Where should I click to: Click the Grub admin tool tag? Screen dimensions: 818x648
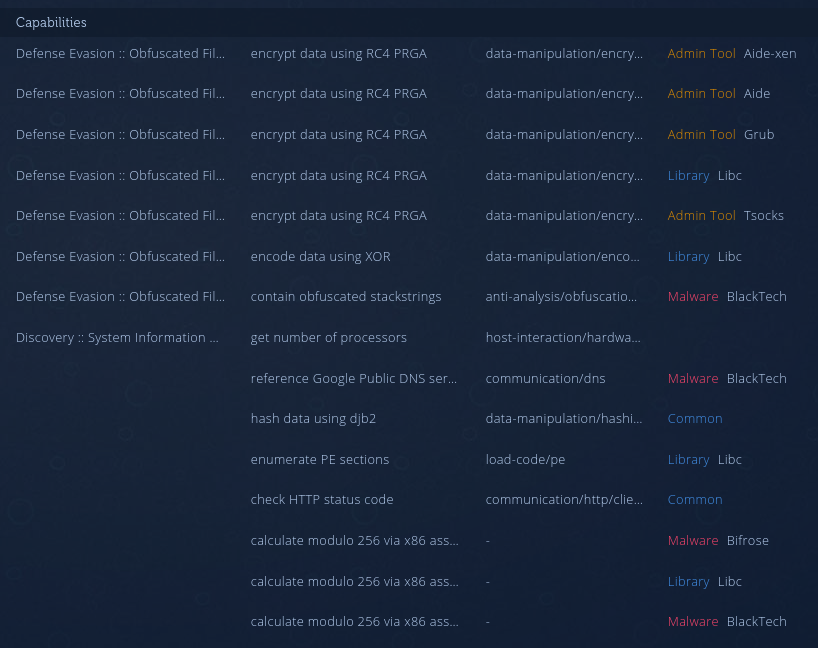point(758,134)
